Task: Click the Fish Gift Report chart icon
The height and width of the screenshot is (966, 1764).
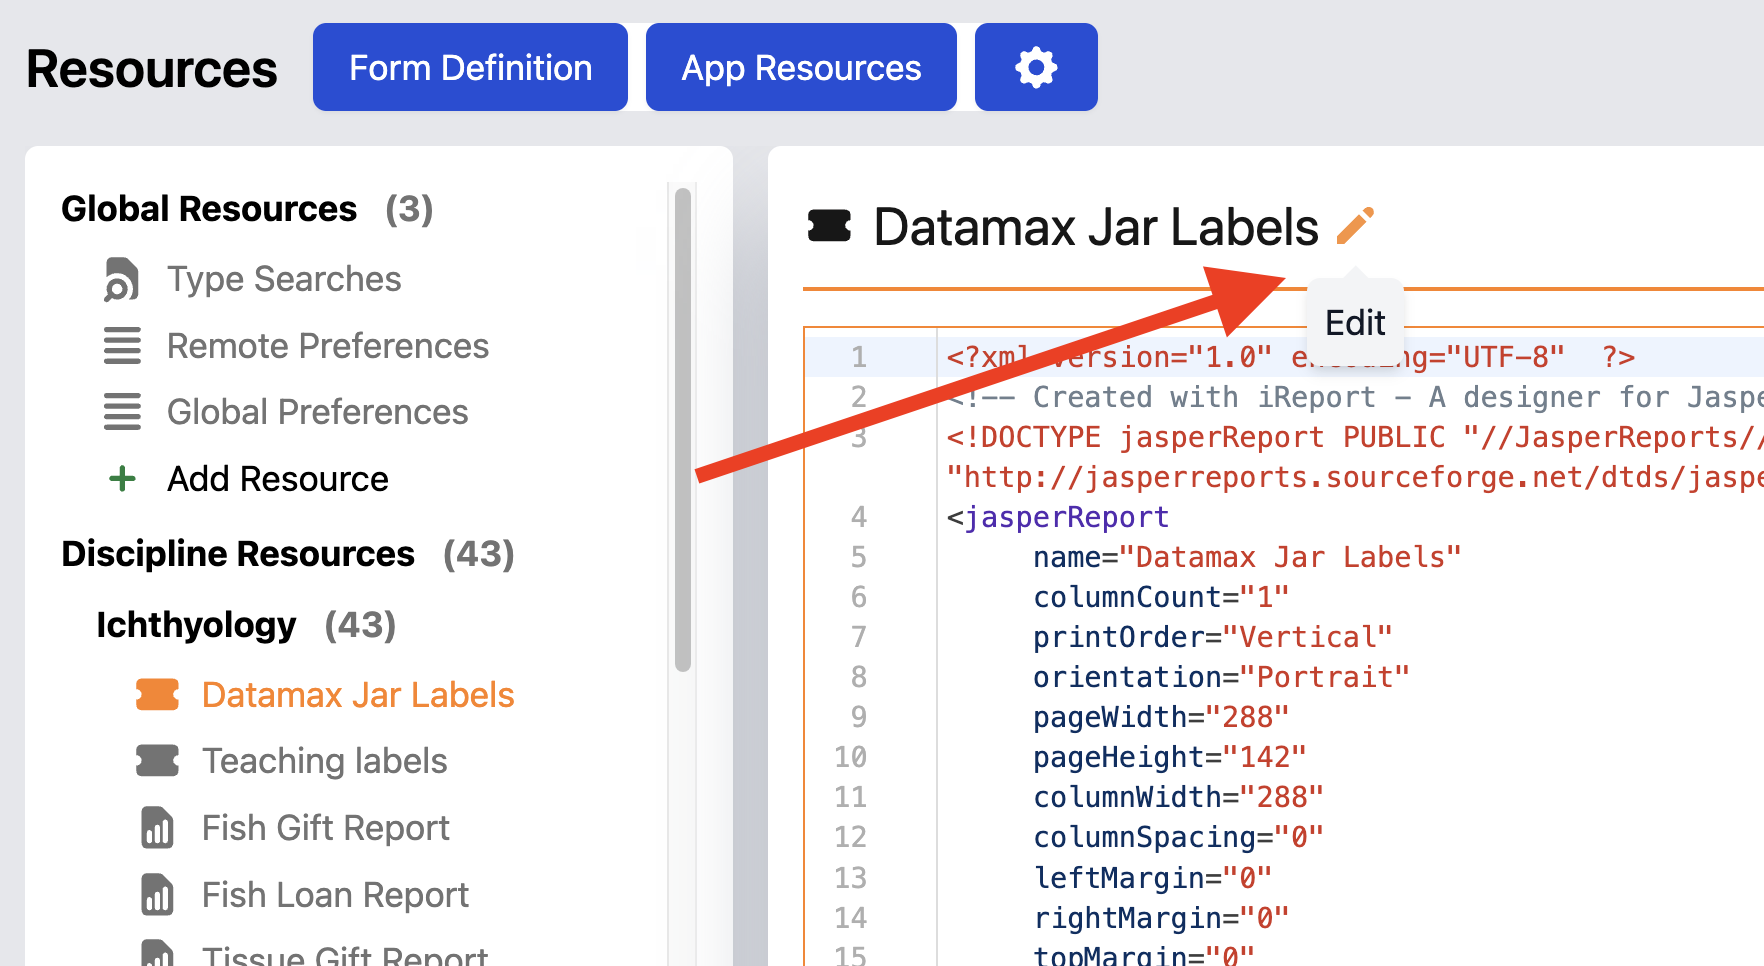Action: (157, 828)
